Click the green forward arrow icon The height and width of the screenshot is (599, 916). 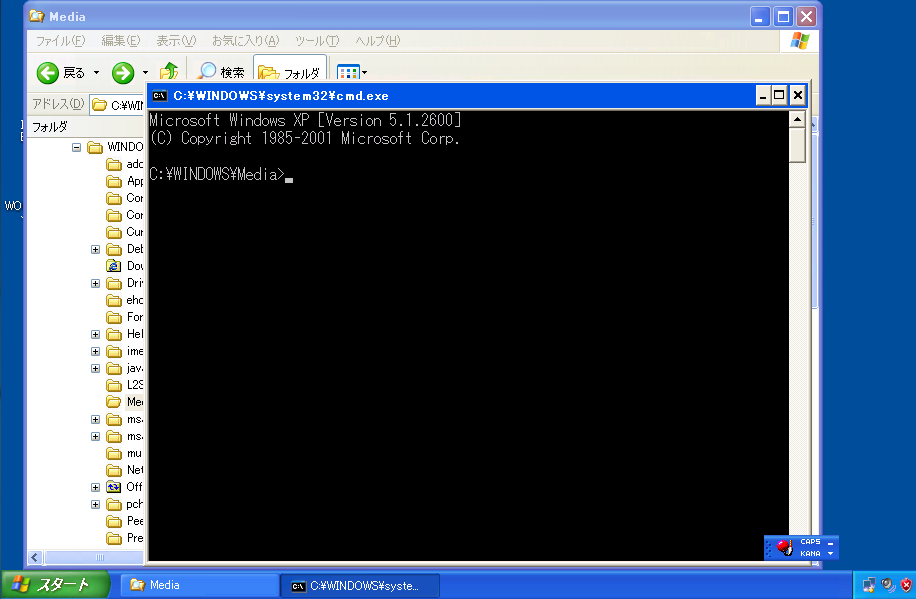click(123, 73)
